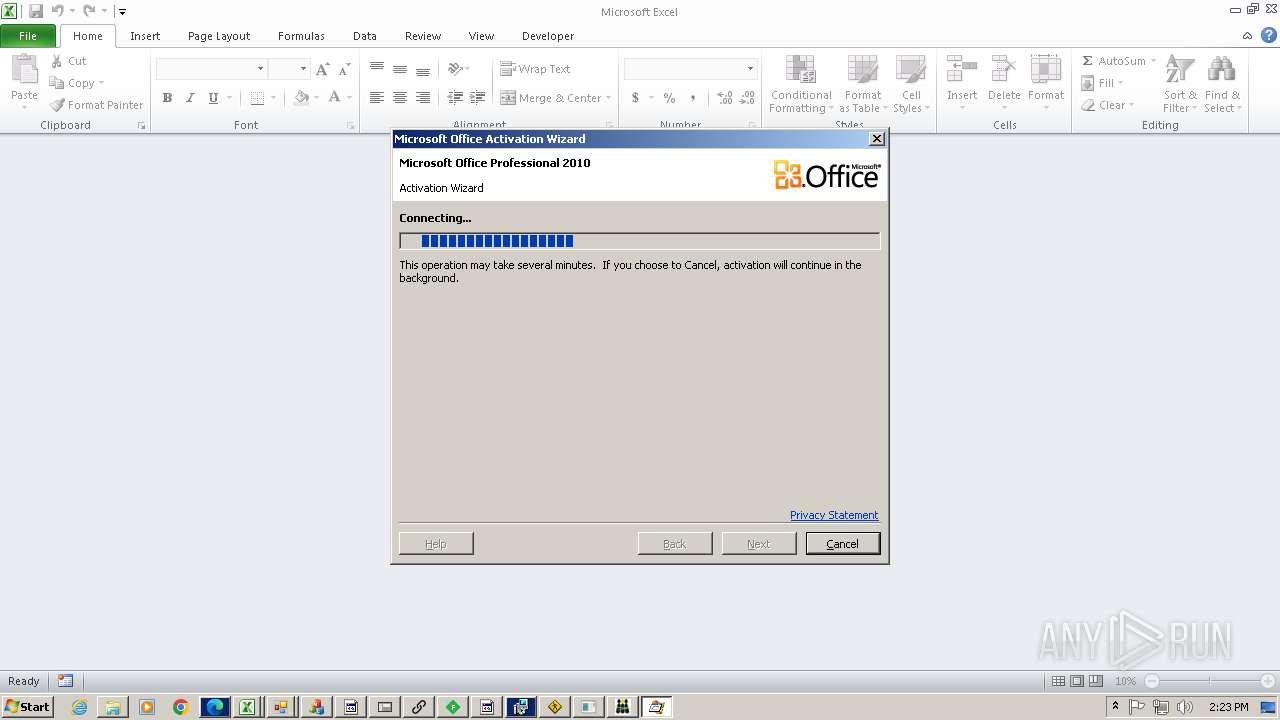Image resolution: width=1280 pixels, height=720 pixels.
Task: Click the volume speaker tray icon
Action: pyautogui.click(x=1185, y=707)
